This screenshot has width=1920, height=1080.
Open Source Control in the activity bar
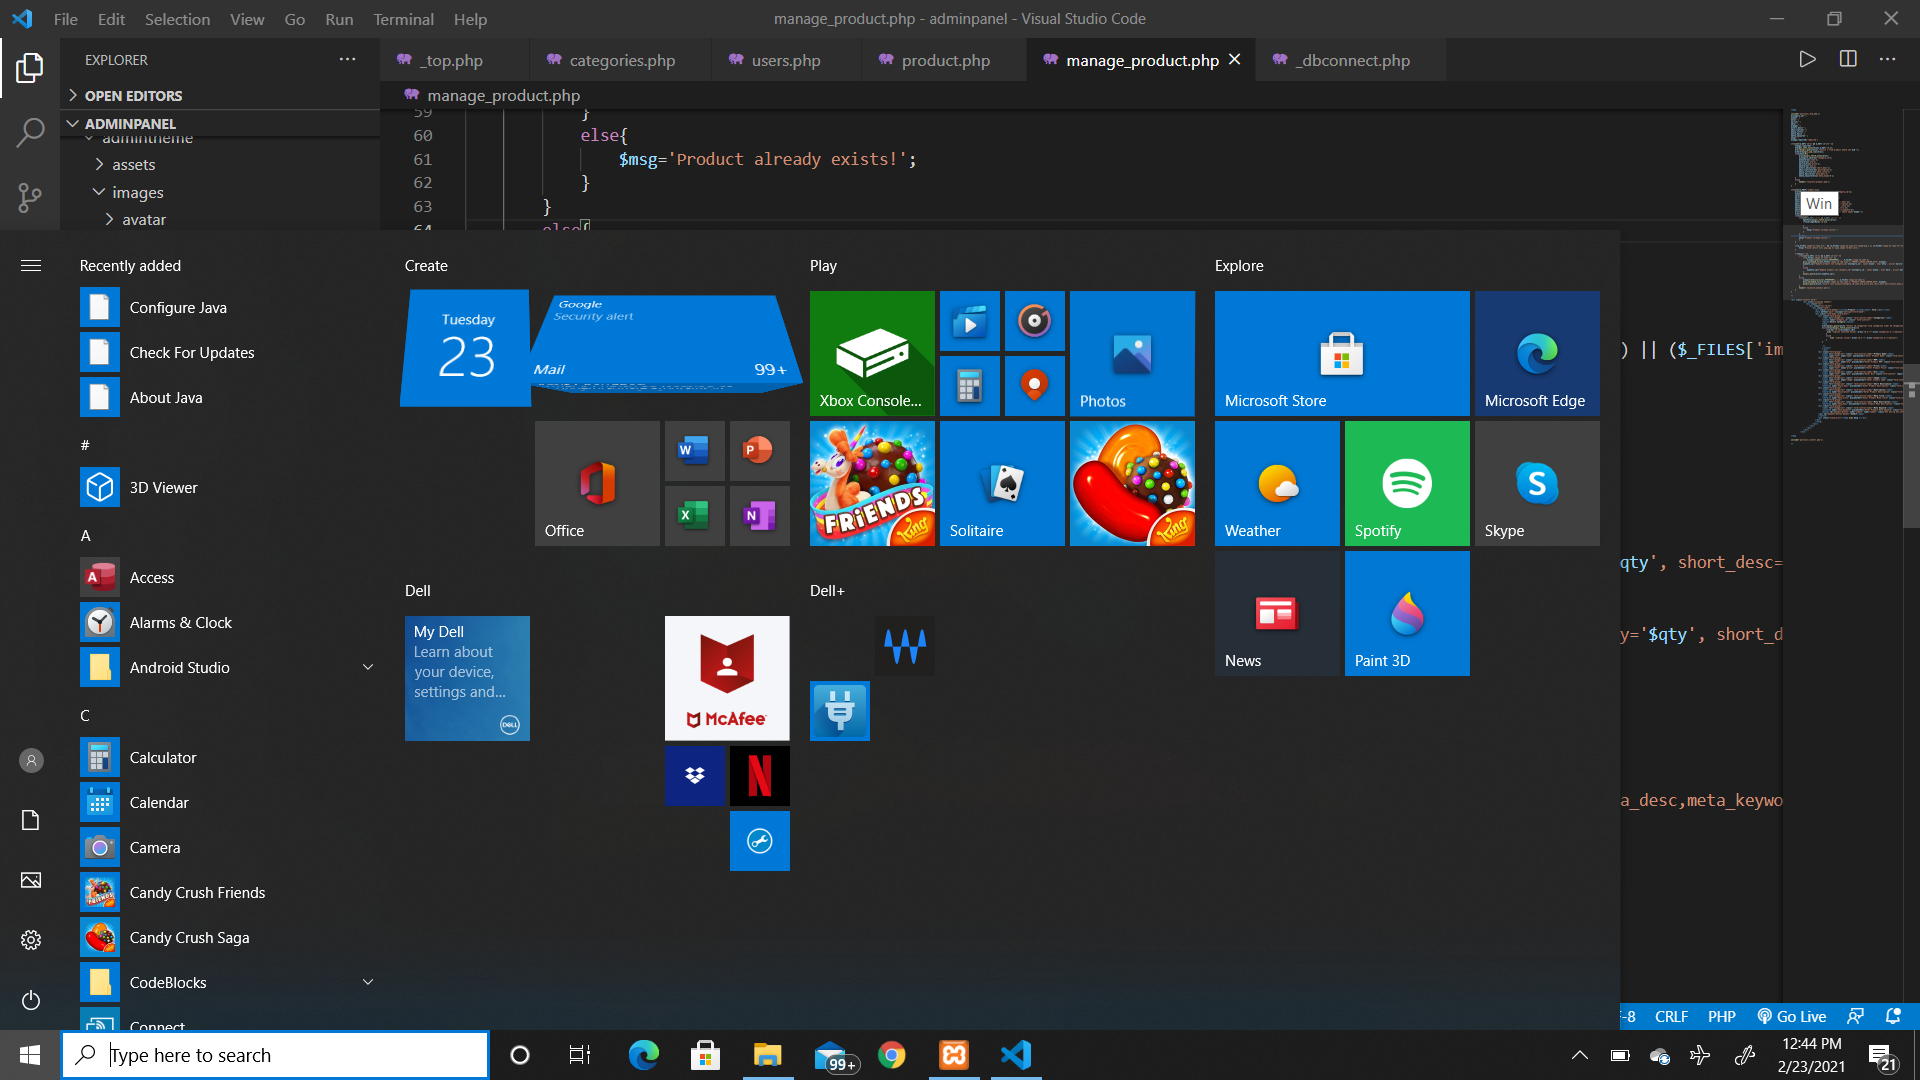pyautogui.click(x=30, y=197)
